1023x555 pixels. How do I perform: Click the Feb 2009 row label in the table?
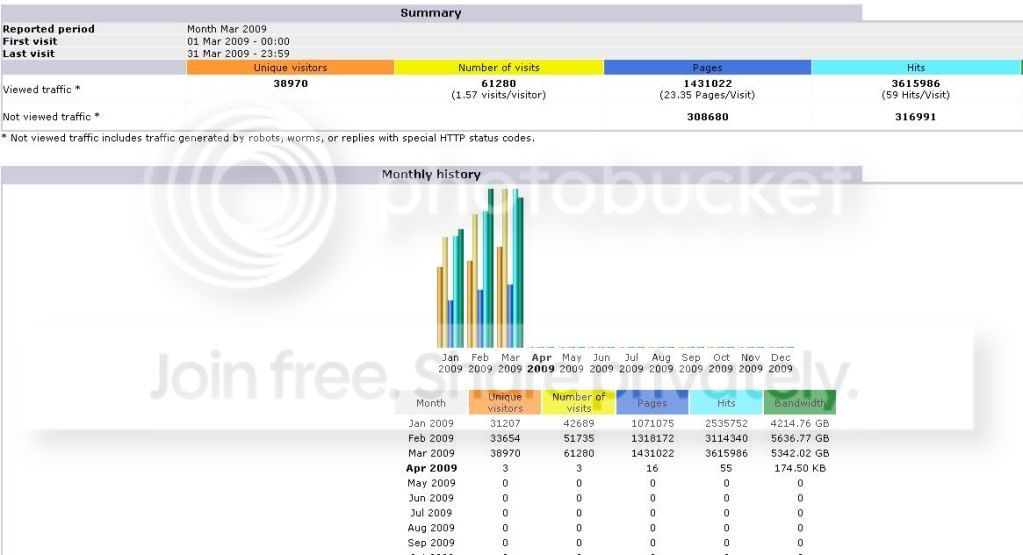(431, 438)
